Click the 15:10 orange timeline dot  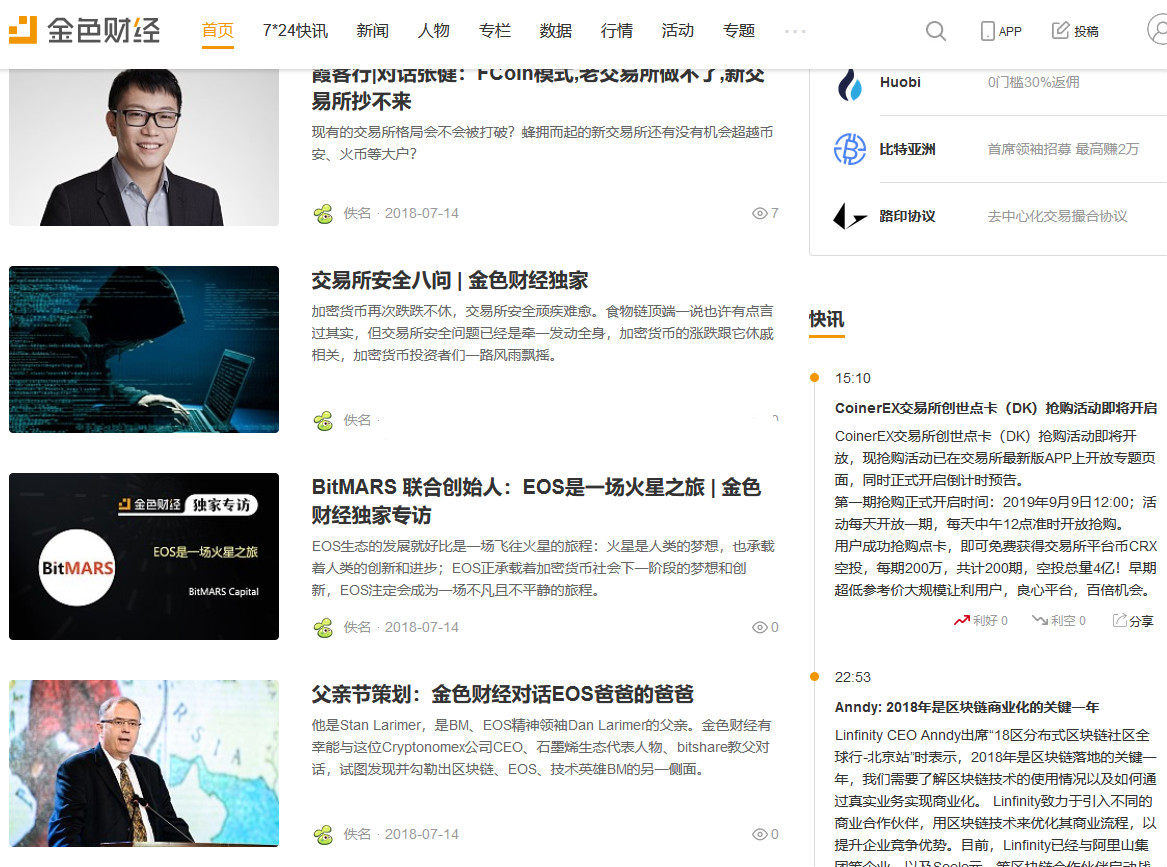coord(814,377)
